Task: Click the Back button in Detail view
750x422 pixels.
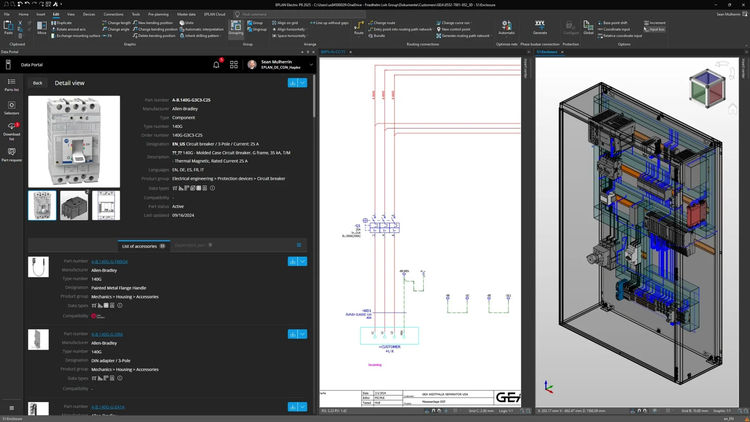Action: [x=38, y=83]
